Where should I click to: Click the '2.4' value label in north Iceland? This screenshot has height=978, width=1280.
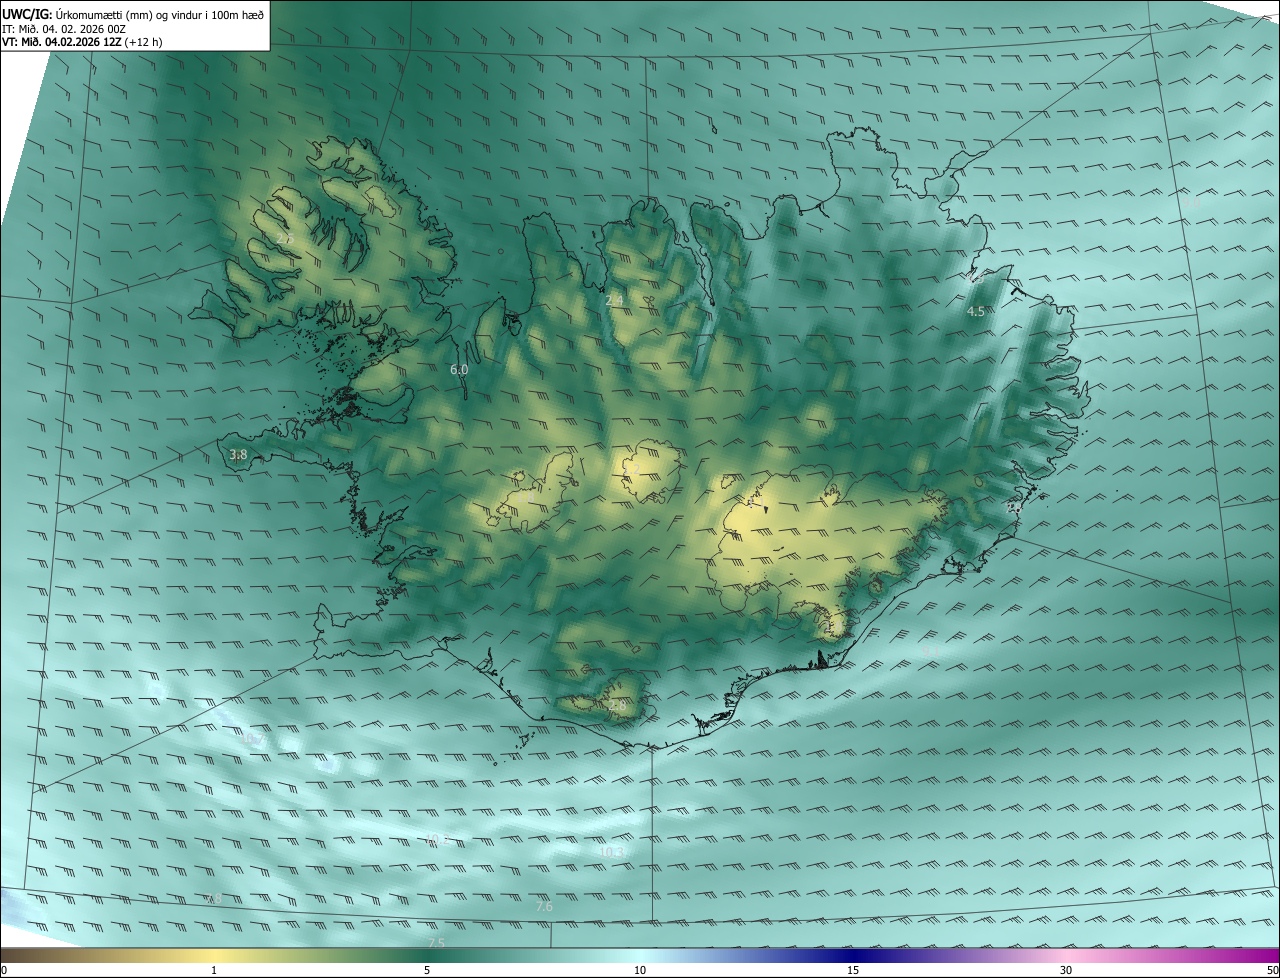pyautogui.click(x=614, y=299)
